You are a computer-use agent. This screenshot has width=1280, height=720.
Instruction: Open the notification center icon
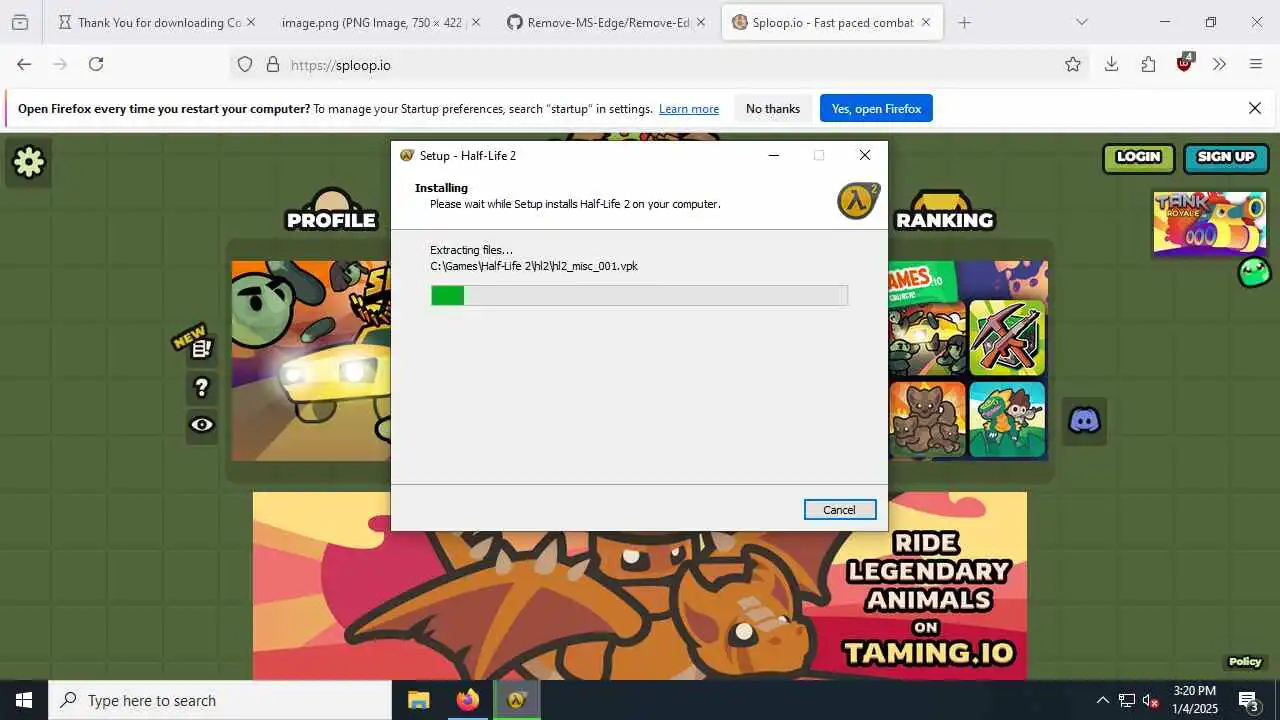tap(1249, 700)
